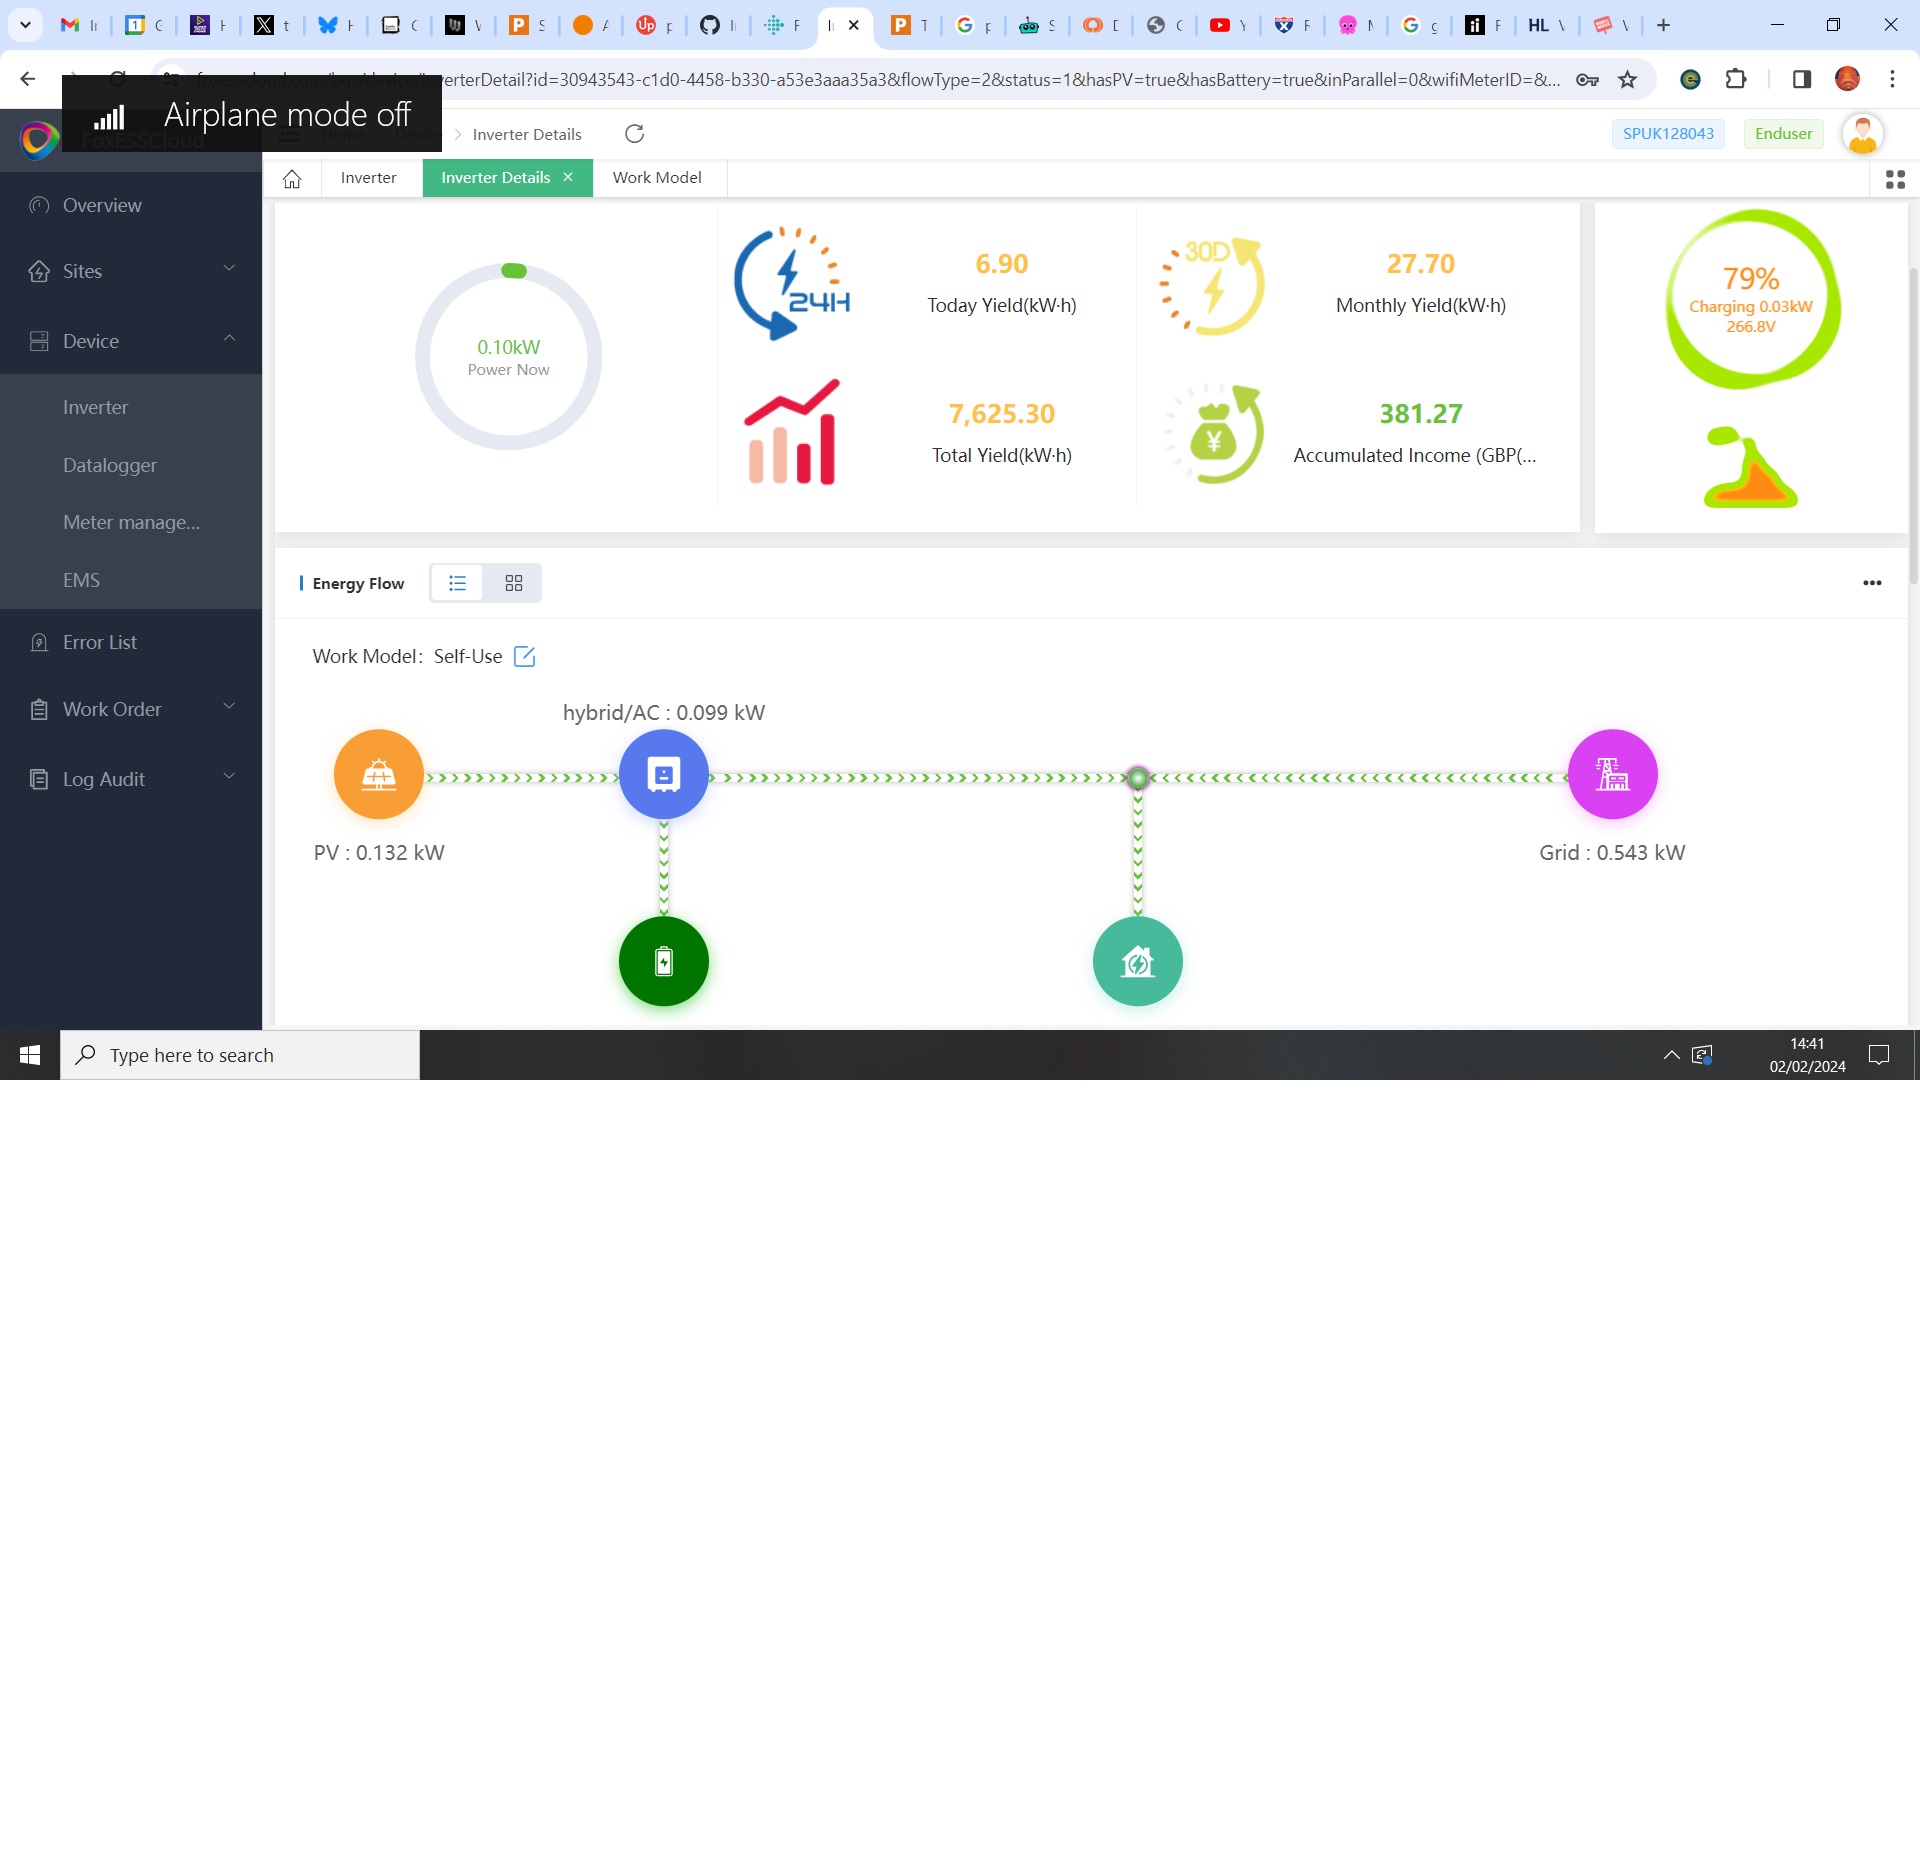Expand the Sites sidebar menu
Screen dimensions: 1920x1875
pyautogui.click(x=131, y=271)
